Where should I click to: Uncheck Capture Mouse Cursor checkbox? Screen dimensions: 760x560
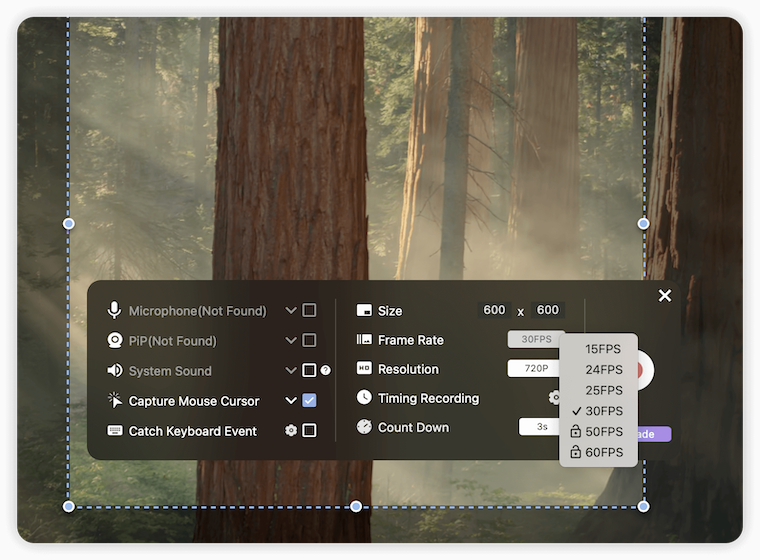coord(309,401)
